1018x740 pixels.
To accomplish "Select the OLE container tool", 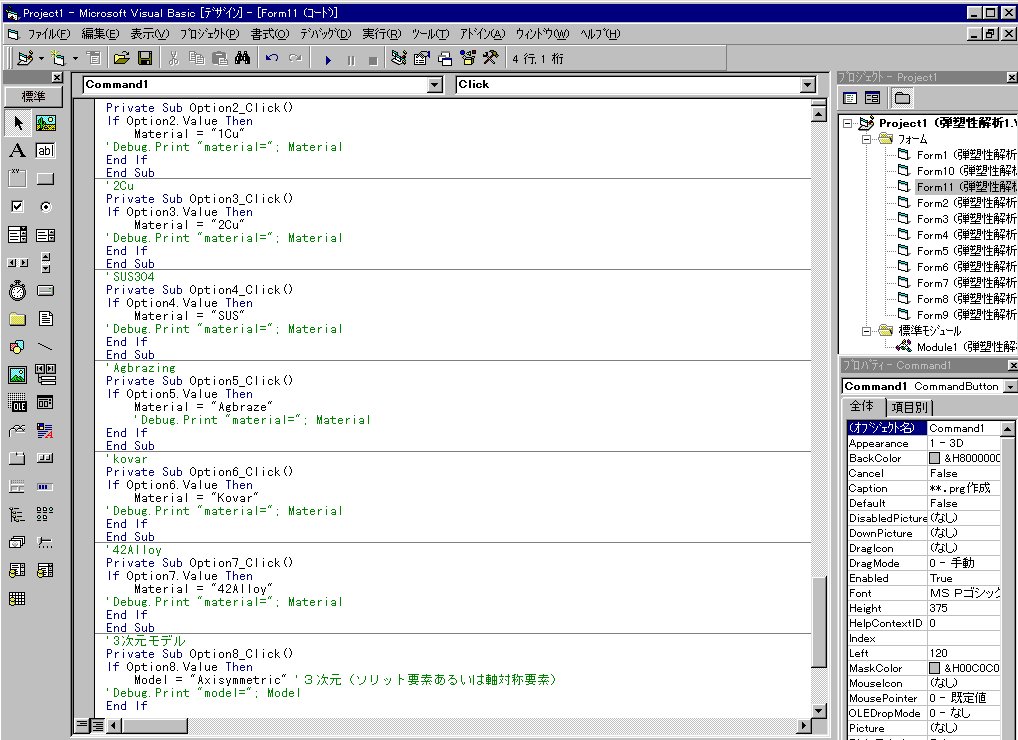I will pyautogui.click(x=18, y=402).
